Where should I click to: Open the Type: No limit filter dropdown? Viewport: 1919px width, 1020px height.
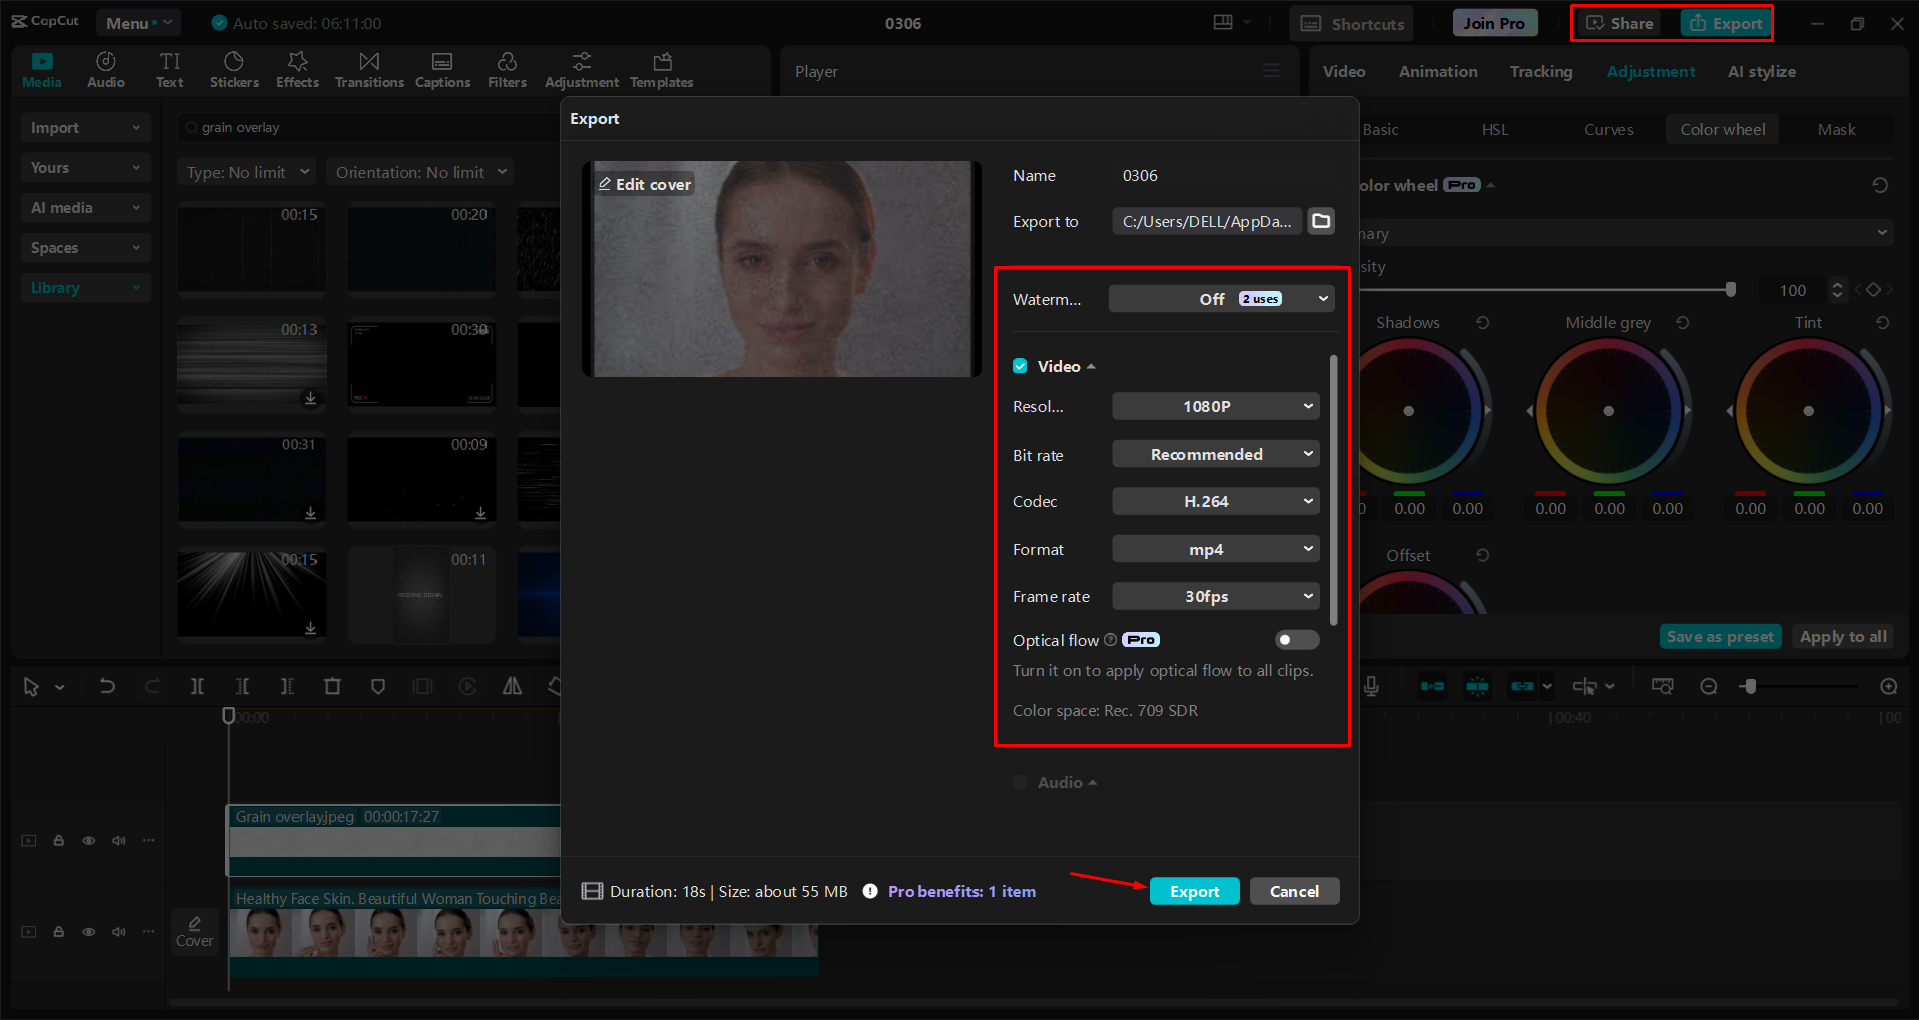tap(245, 171)
